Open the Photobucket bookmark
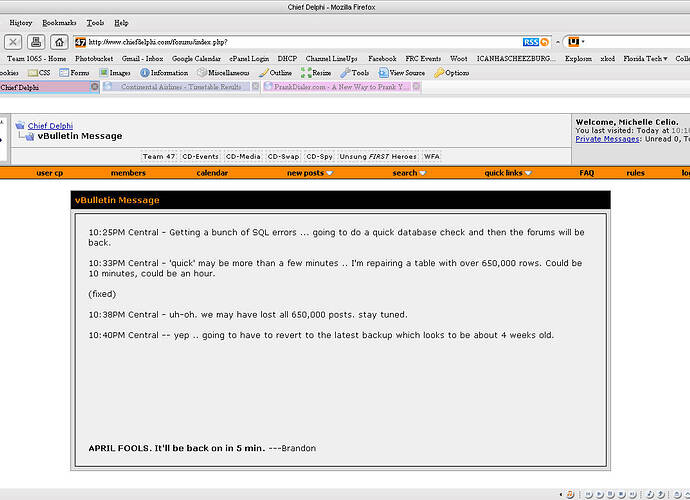The width and height of the screenshot is (690, 500). pyautogui.click(x=94, y=59)
